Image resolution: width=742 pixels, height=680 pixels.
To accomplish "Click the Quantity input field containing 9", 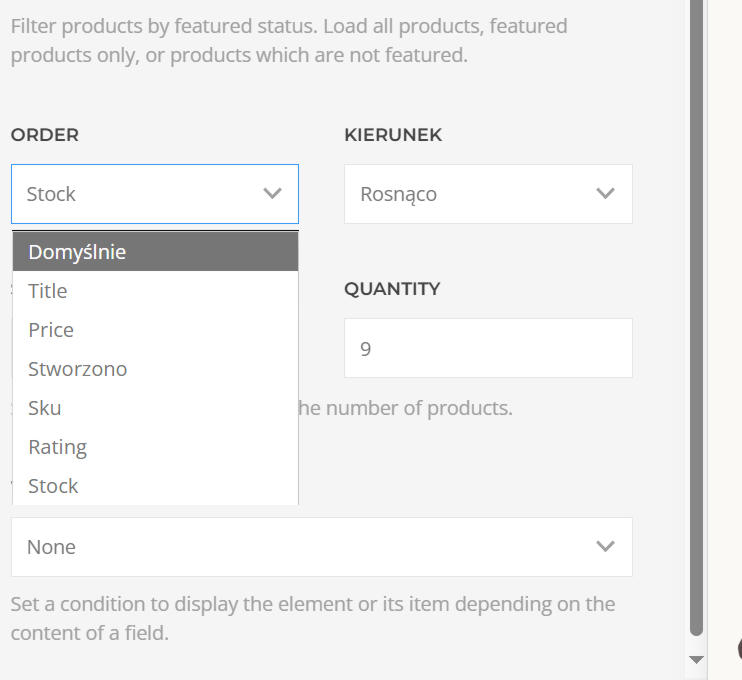I will (x=488, y=348).
